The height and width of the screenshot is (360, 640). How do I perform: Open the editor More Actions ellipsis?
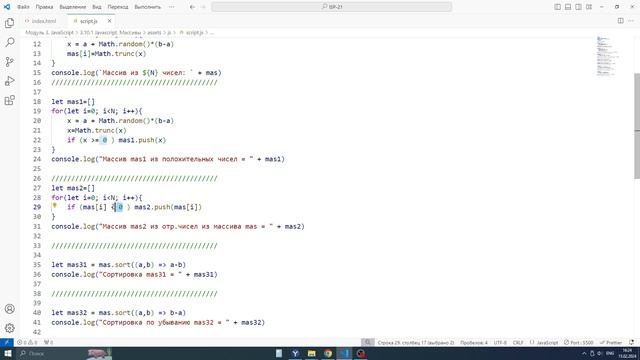(632, 21)
